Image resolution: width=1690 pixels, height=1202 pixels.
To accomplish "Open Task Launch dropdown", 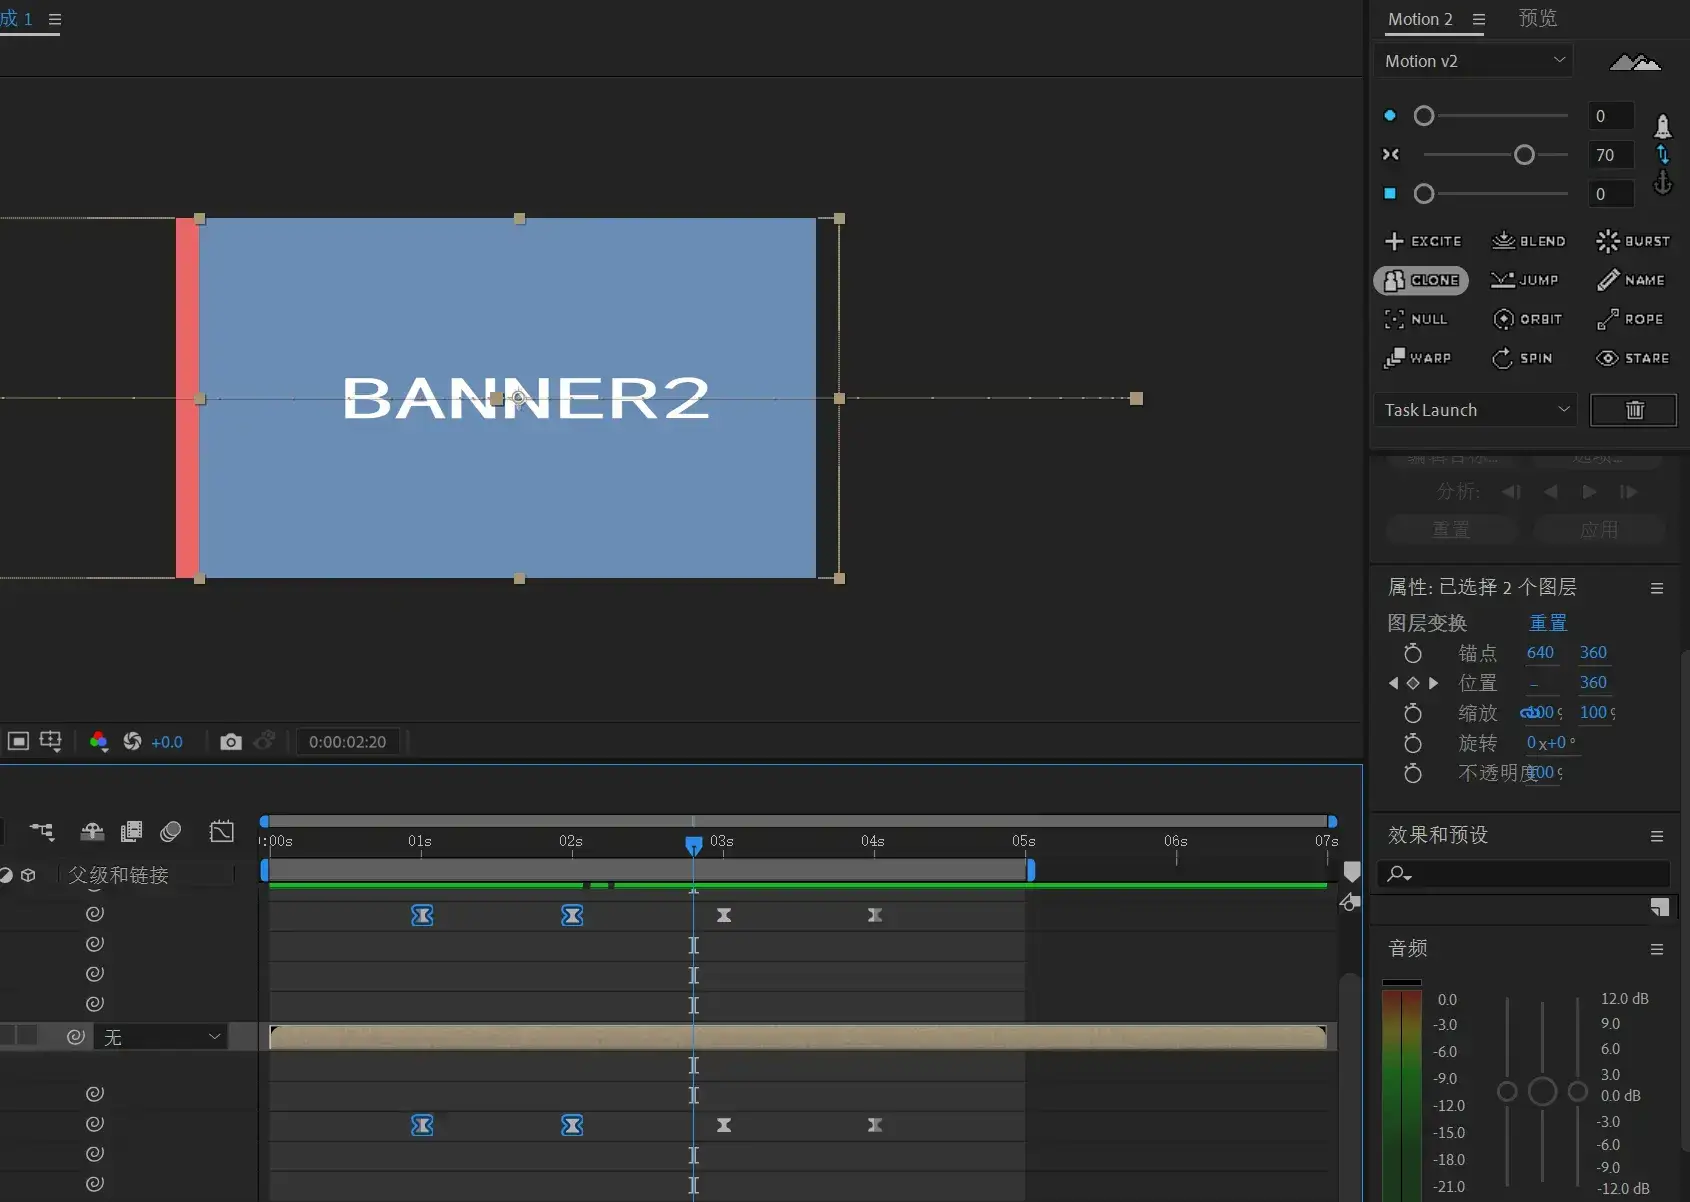I will click(1476, 410).
